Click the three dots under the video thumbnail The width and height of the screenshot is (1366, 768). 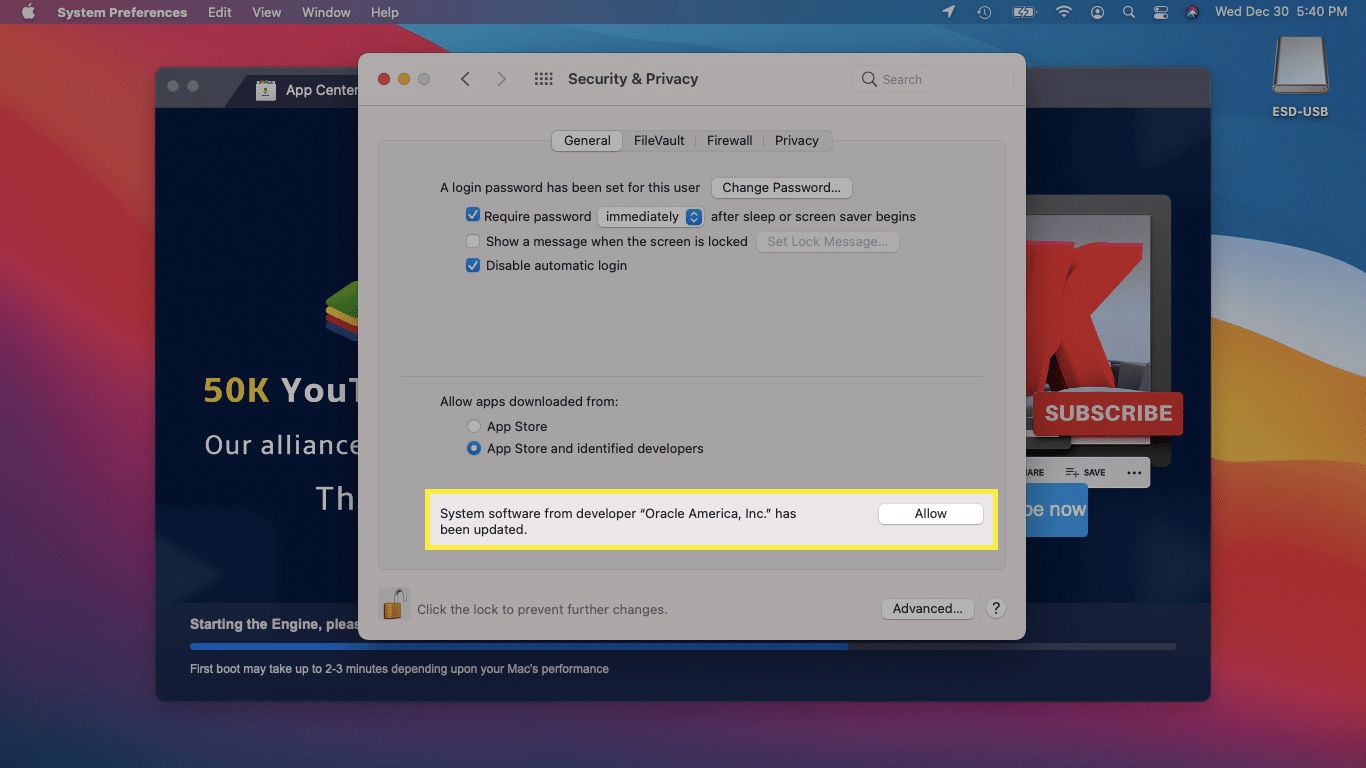[x=1134, y=473]
